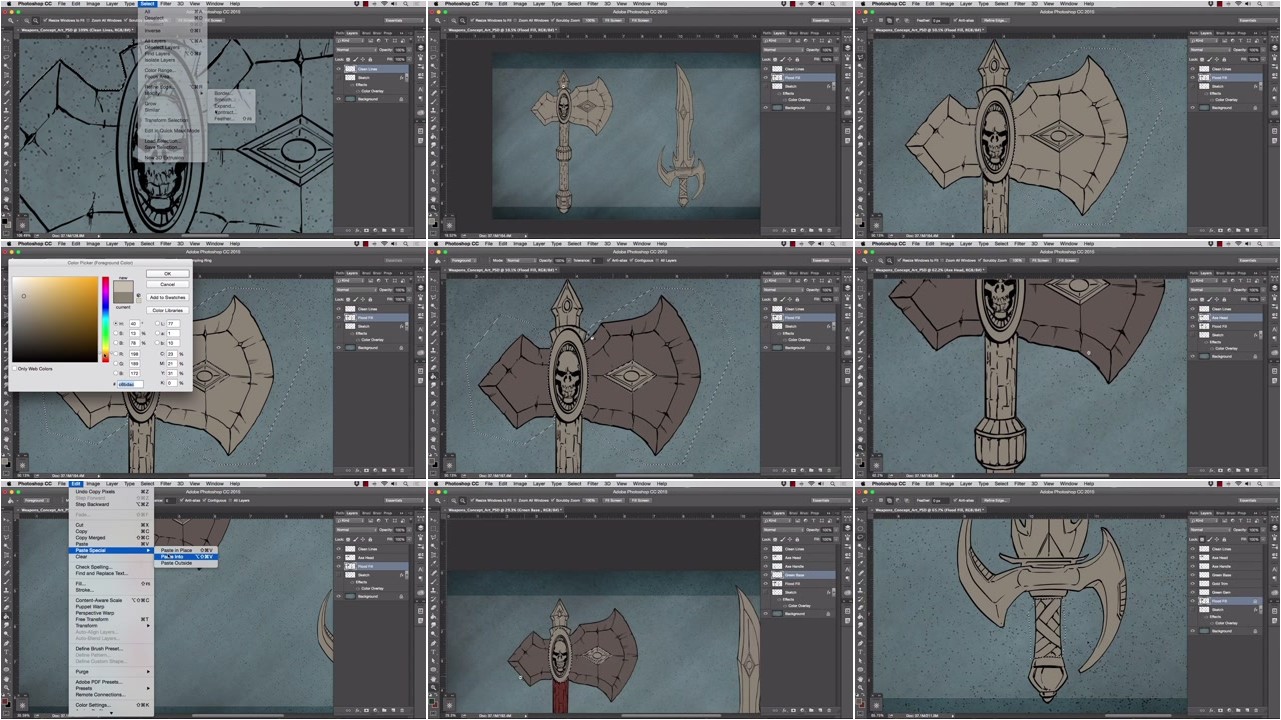
Task: Choose the Crop tool in the Gold Trim frame
Action: point(860,555)
